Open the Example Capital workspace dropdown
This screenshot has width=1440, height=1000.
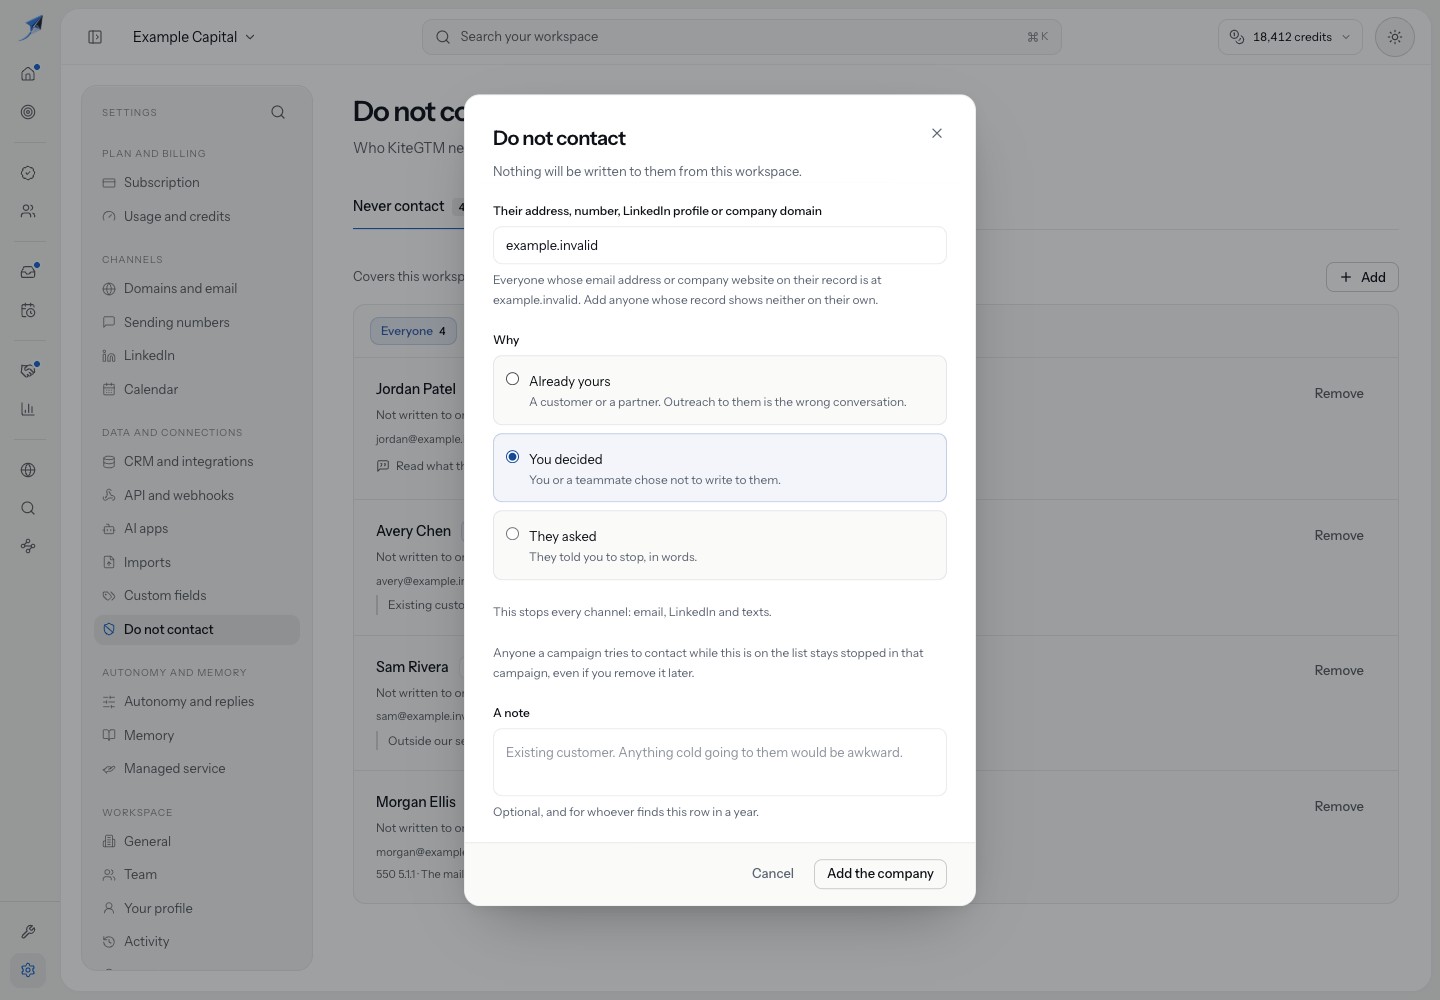pos(194,37)
